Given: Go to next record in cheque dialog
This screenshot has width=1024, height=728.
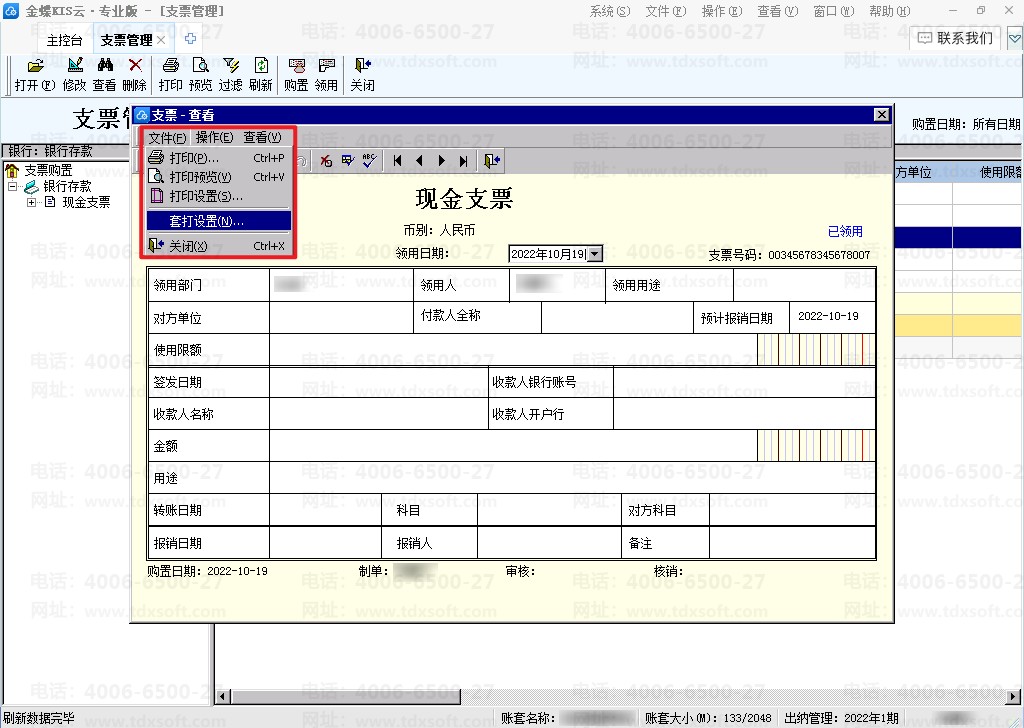Looking at the screenshot, I should point(441,161).
